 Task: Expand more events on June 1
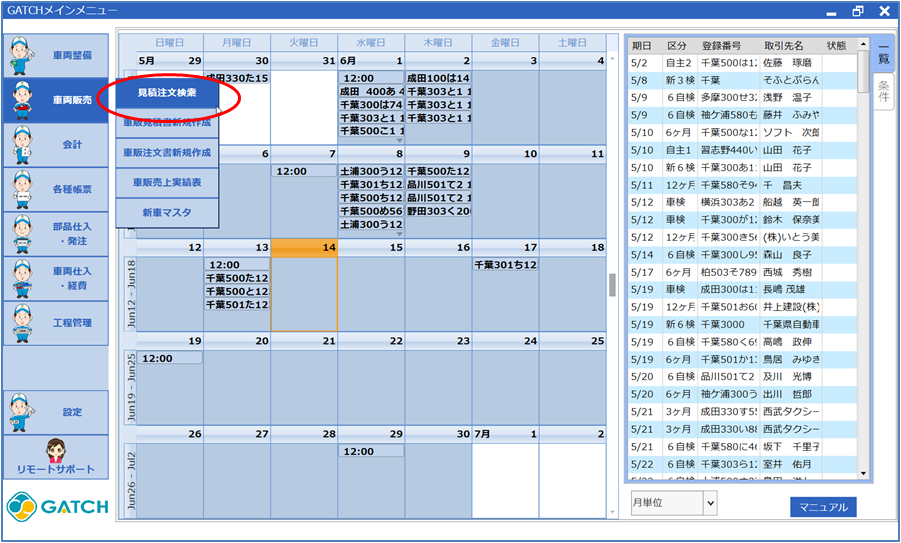[x=399, y=139]
